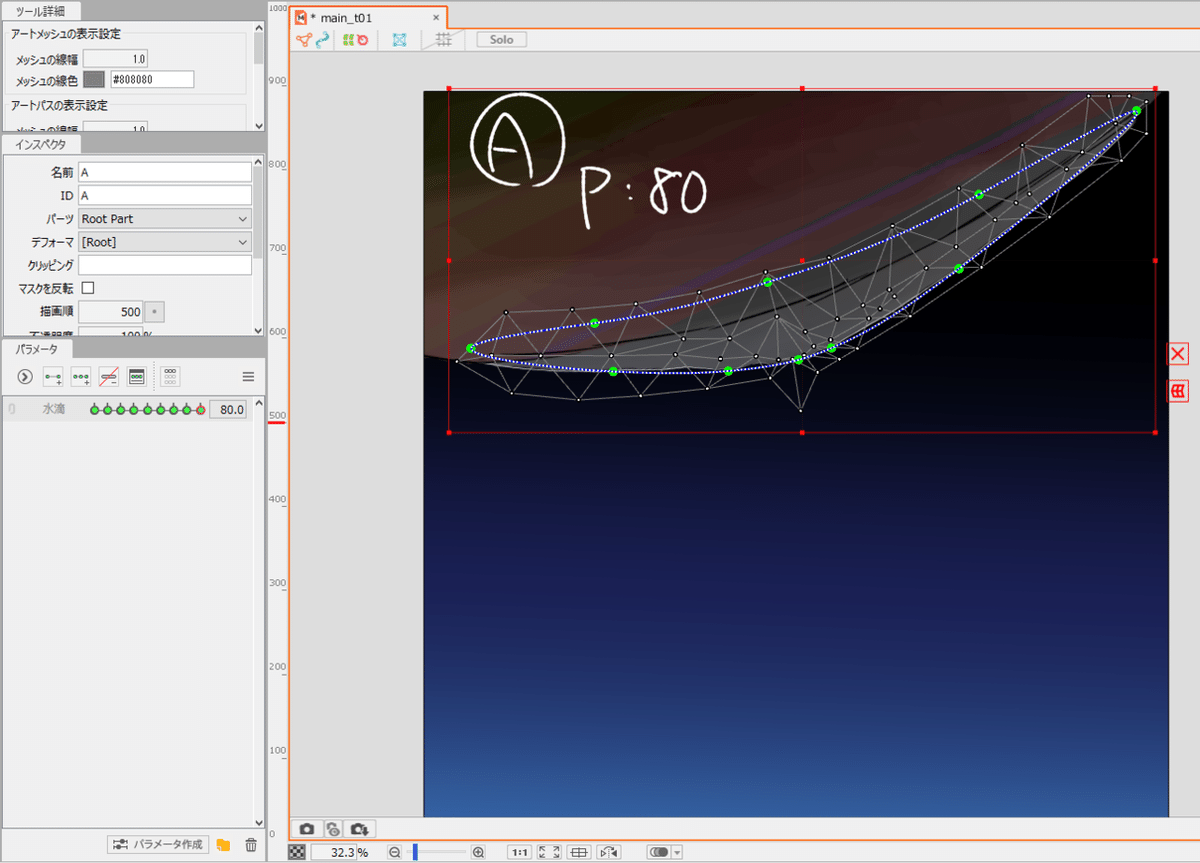Toggle the Solo button
This screenshot has height=863, width=1200.
[x=501, y=40]
